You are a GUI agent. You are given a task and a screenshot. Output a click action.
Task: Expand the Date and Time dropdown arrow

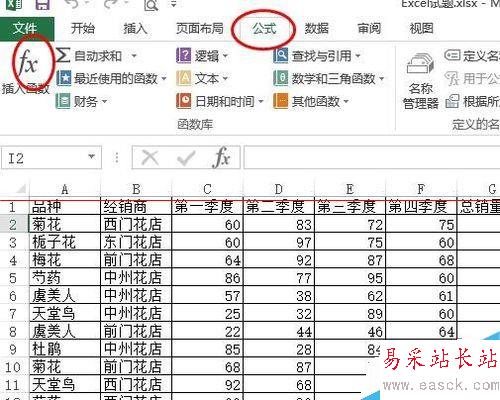261,101
